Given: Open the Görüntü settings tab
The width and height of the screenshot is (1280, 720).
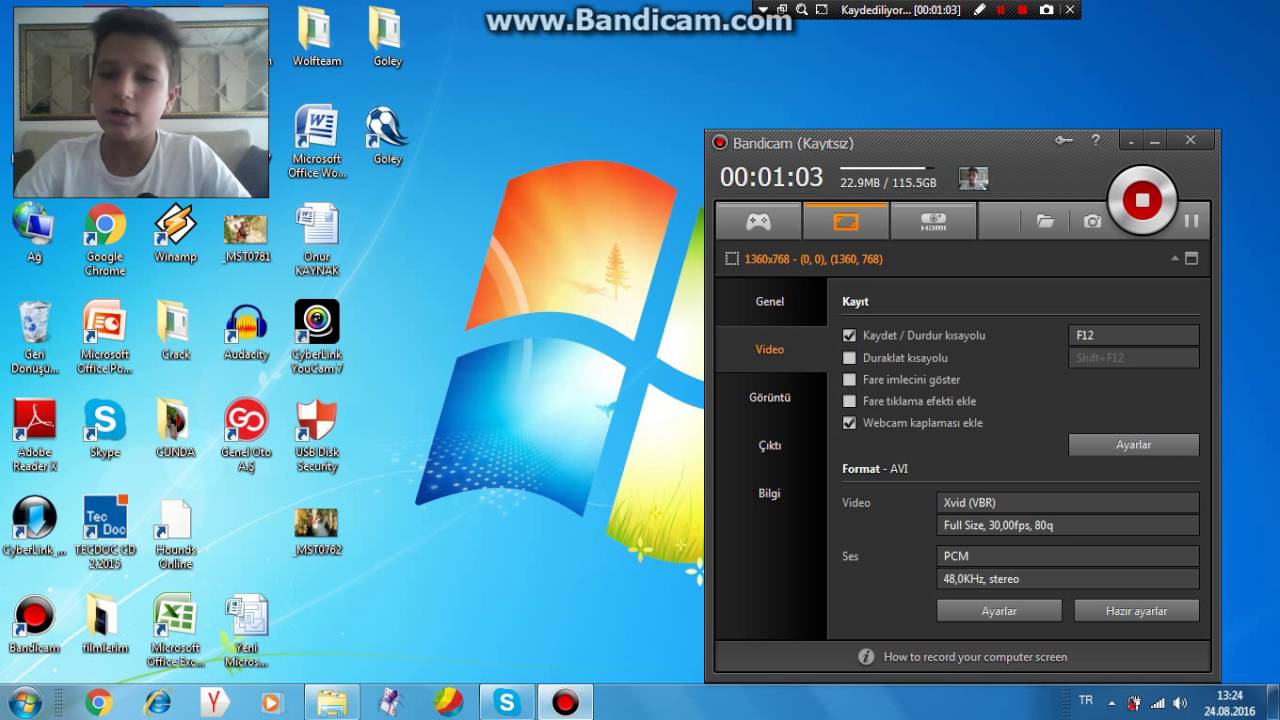Looking at the screenshot, I should click(x=770, y=397).
